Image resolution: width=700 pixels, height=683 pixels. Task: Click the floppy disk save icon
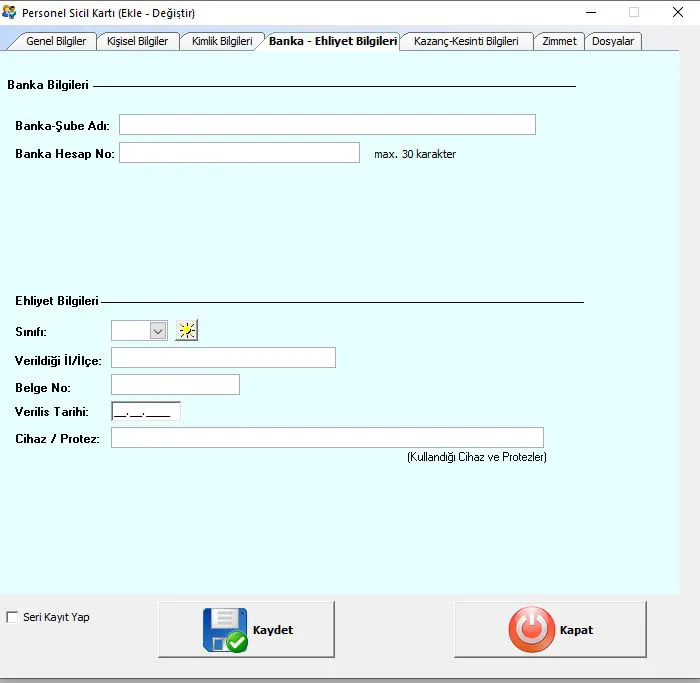pyautogui.click(x=225, y=630)
